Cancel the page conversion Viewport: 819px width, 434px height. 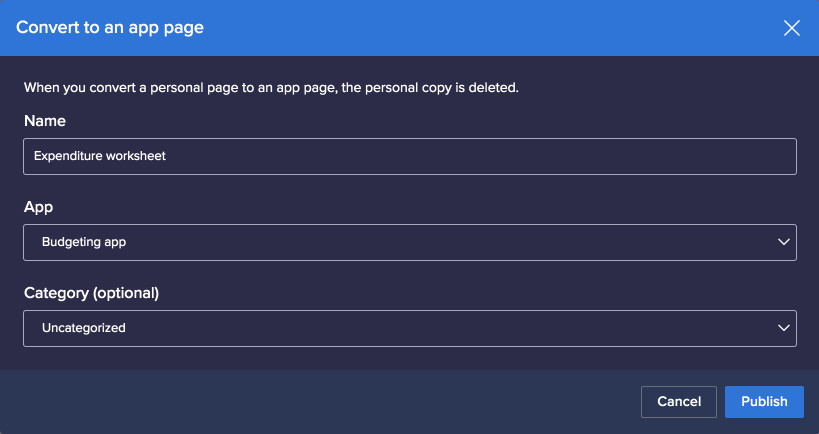(679, 402)
